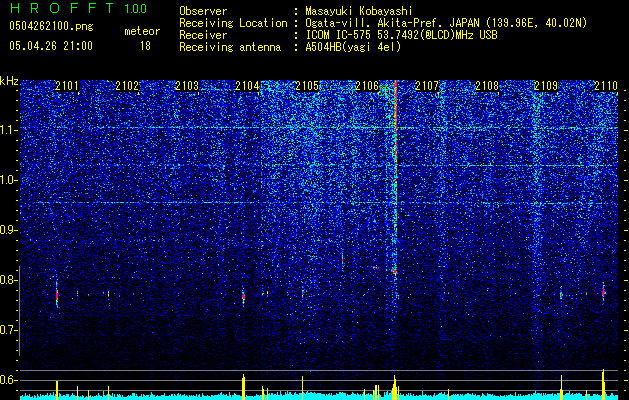The image size is (629, 400).
Task: Click the Receiving antenna field label
Action: pyautogui.click(x=230, y=47)
